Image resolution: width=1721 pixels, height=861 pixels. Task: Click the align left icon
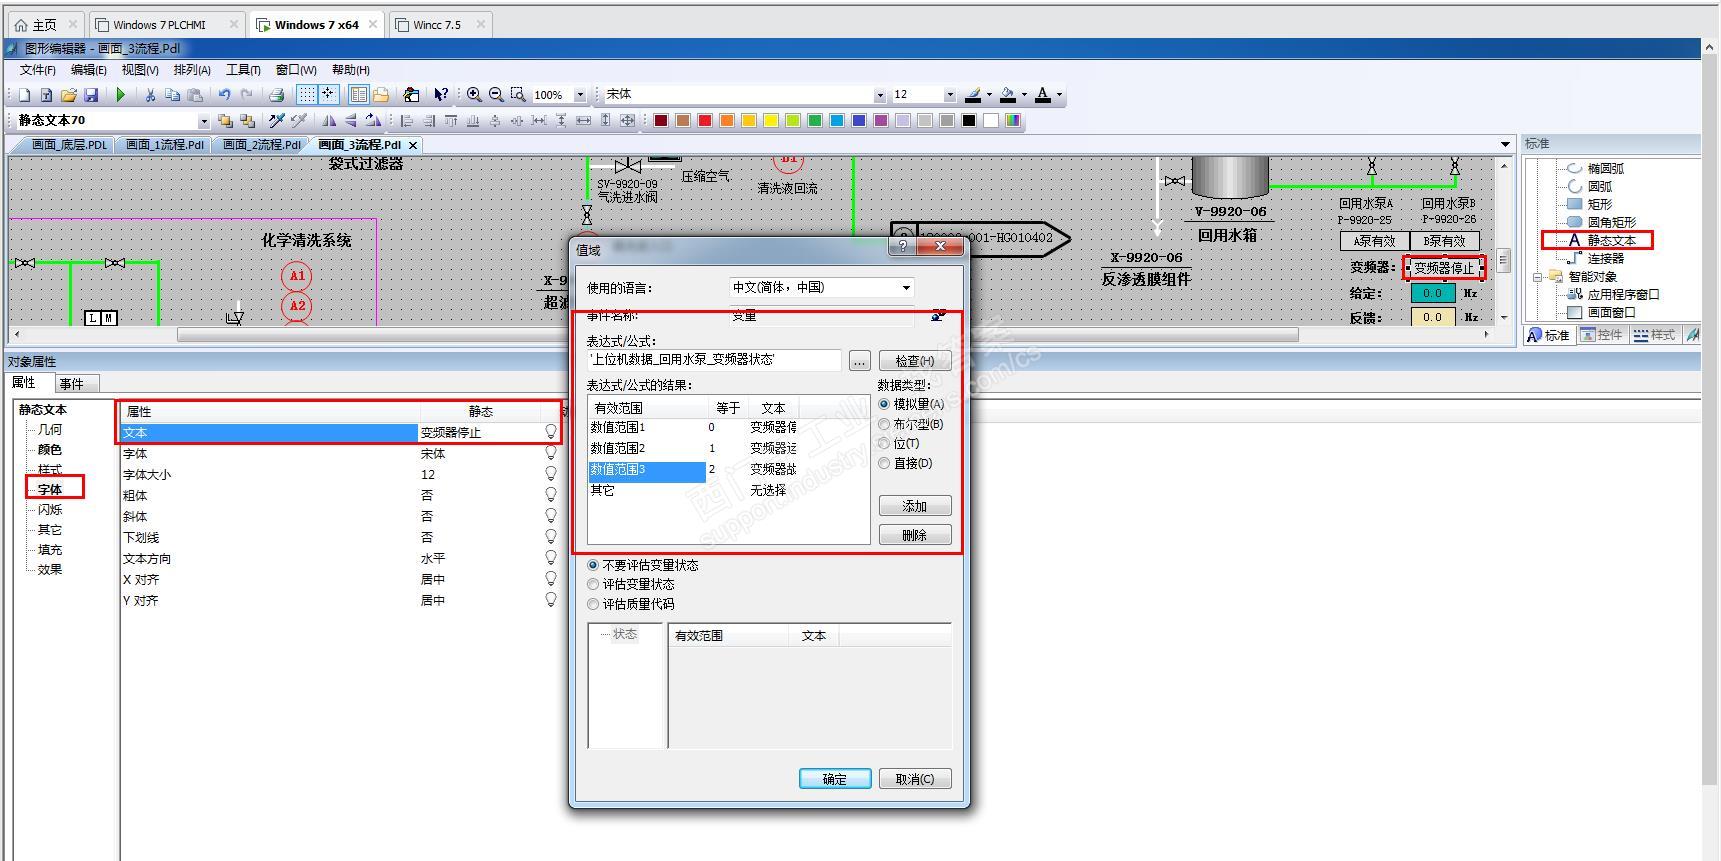tap(407, 121)
